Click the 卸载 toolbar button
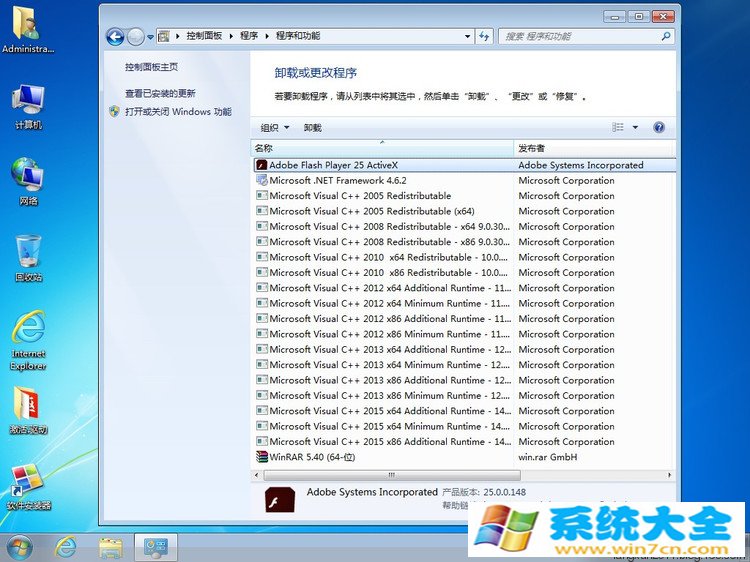The width and height of the screenshot is (750, 562). point(312,128)
